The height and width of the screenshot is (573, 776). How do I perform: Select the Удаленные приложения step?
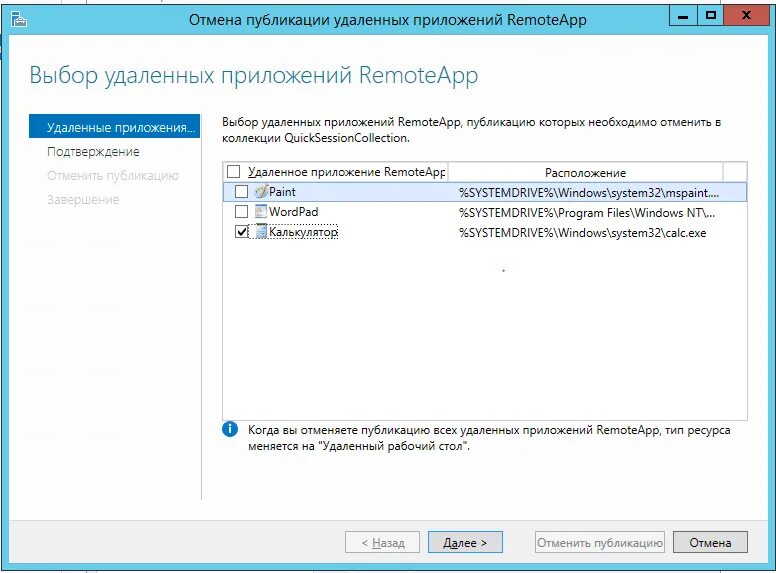click(114, 127)
